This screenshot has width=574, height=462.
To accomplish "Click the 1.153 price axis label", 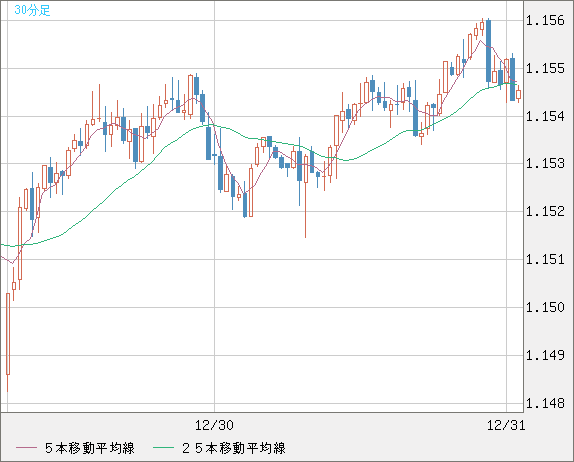I will [545, 163].
